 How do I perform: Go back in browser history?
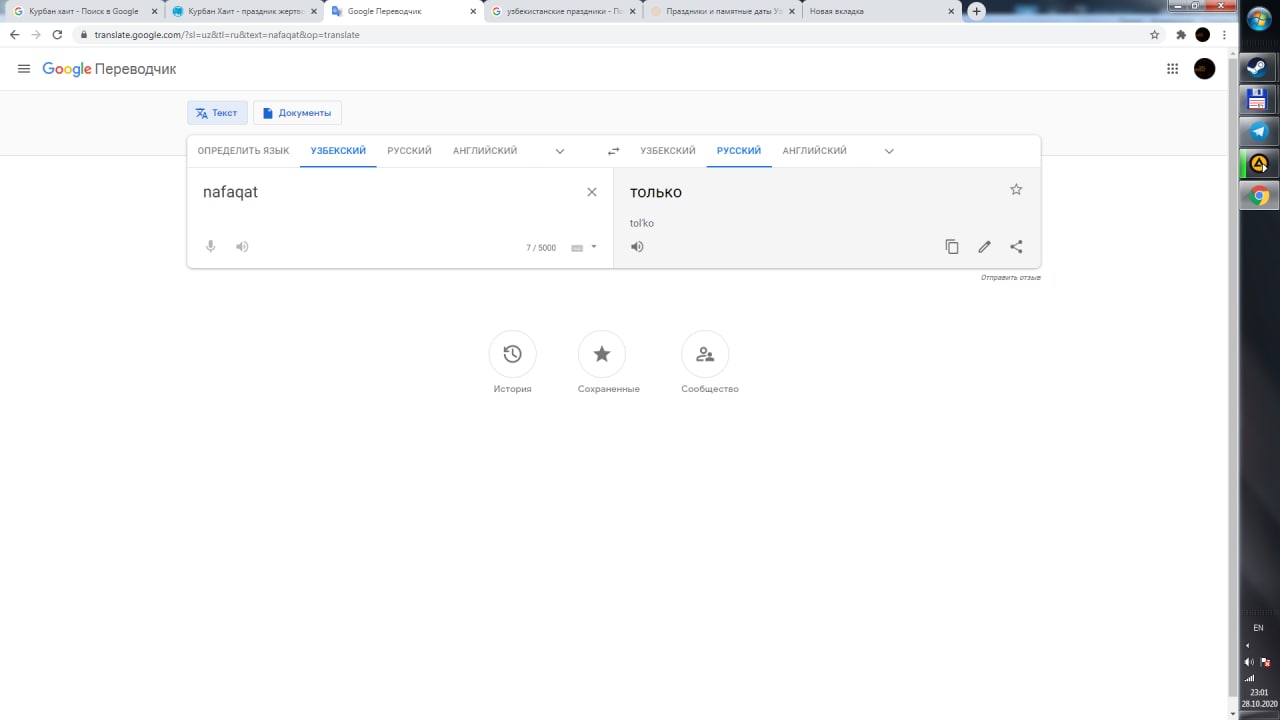click(x=14, y=34)
